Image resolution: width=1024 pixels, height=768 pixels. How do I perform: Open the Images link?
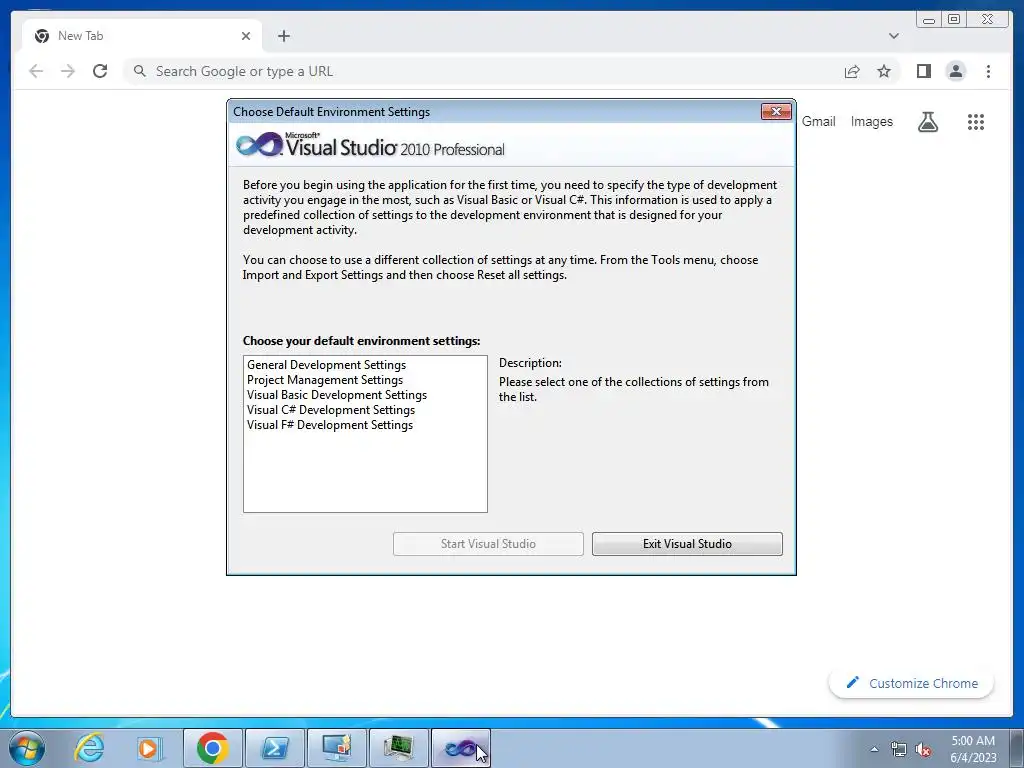(871, 121)
